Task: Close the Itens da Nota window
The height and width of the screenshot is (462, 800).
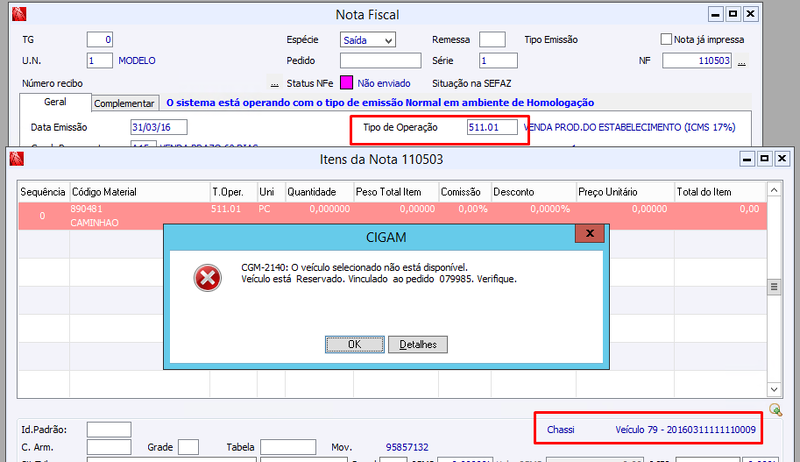Action: (782, 159)
